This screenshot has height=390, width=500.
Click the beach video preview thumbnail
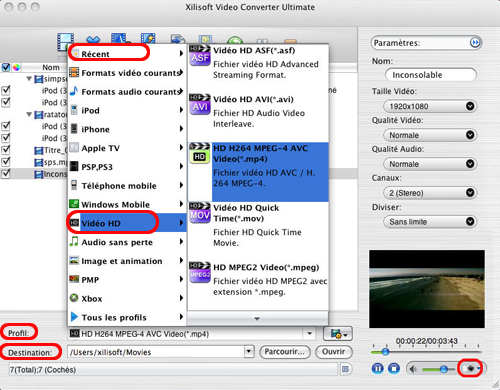pyautogui.click(x=427, y=289)
